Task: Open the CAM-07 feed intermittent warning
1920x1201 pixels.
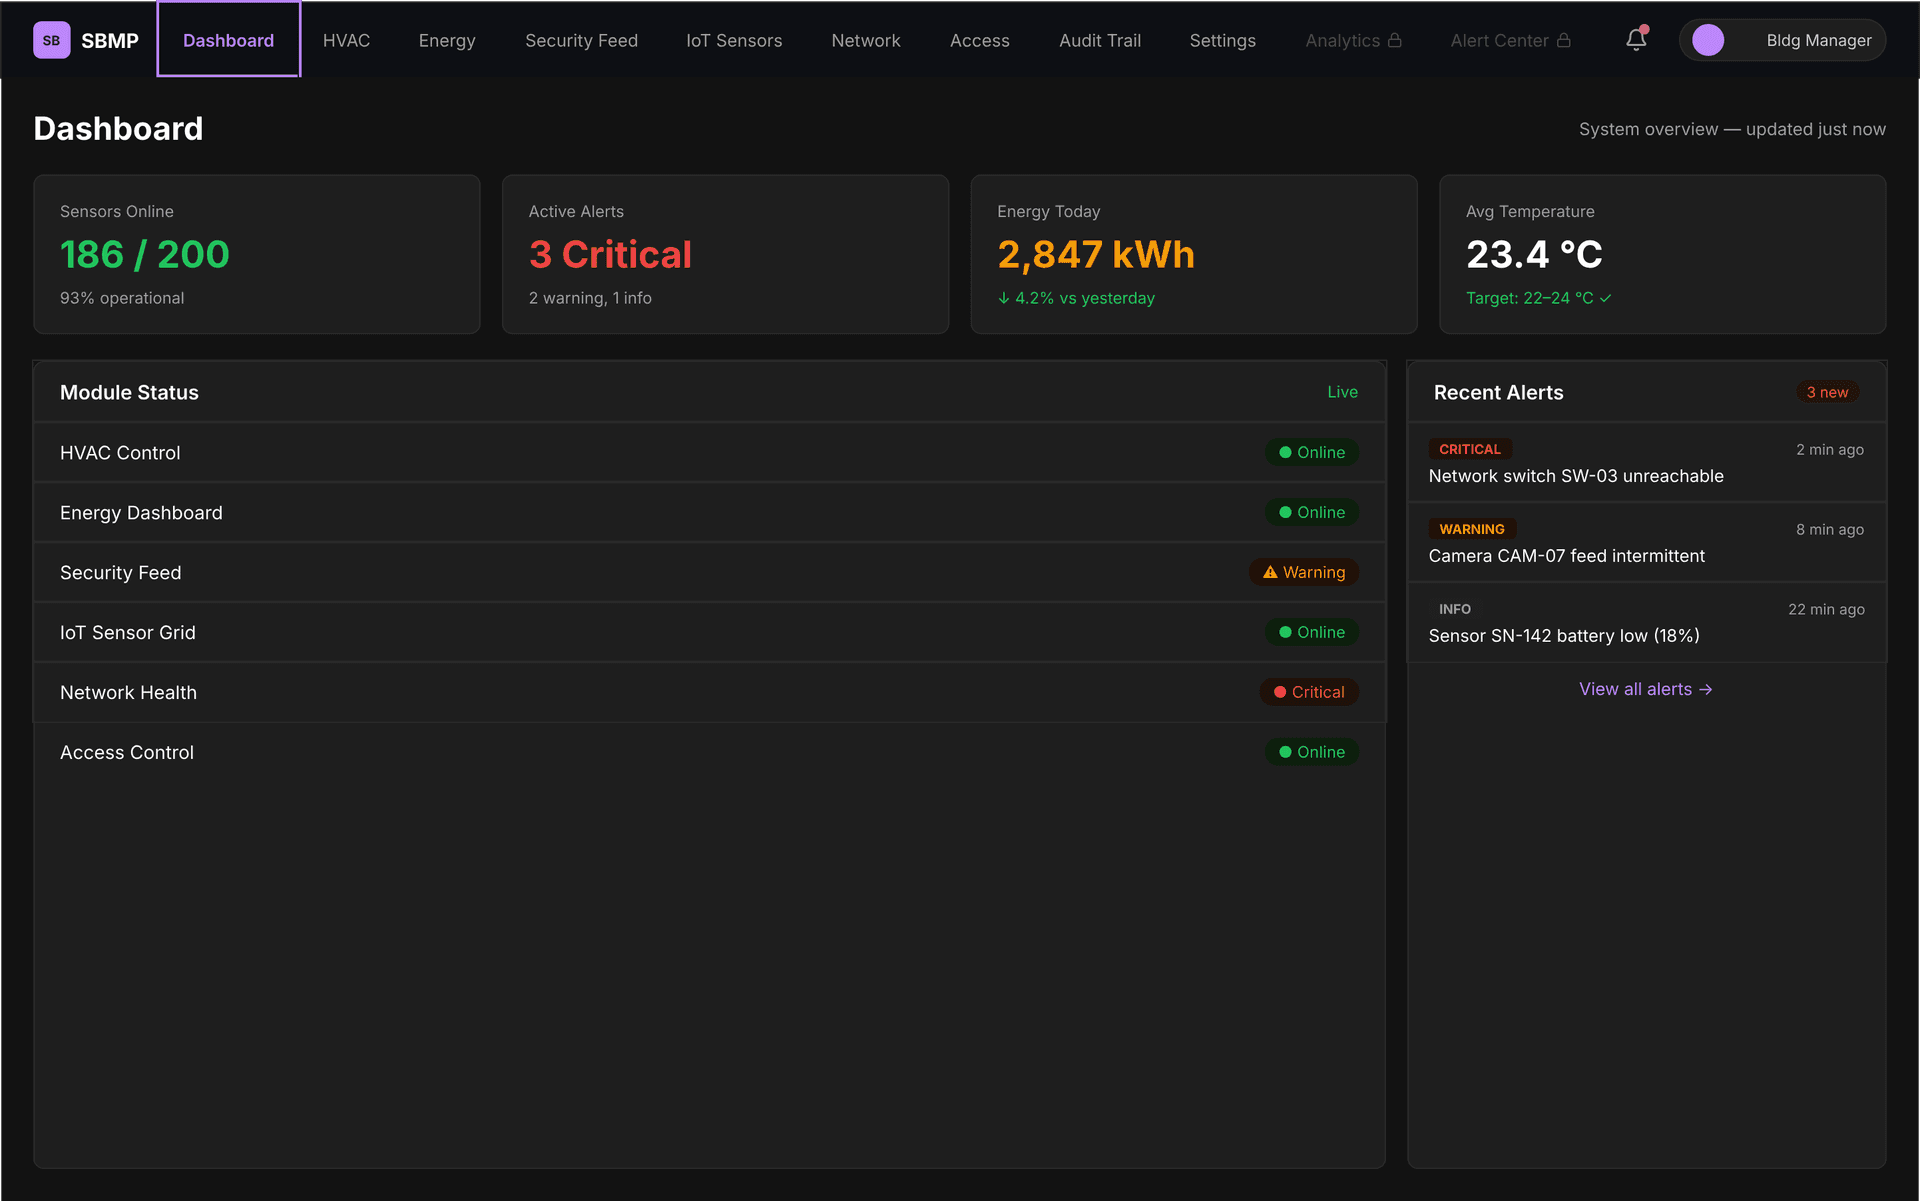Action: point(1566,556)
